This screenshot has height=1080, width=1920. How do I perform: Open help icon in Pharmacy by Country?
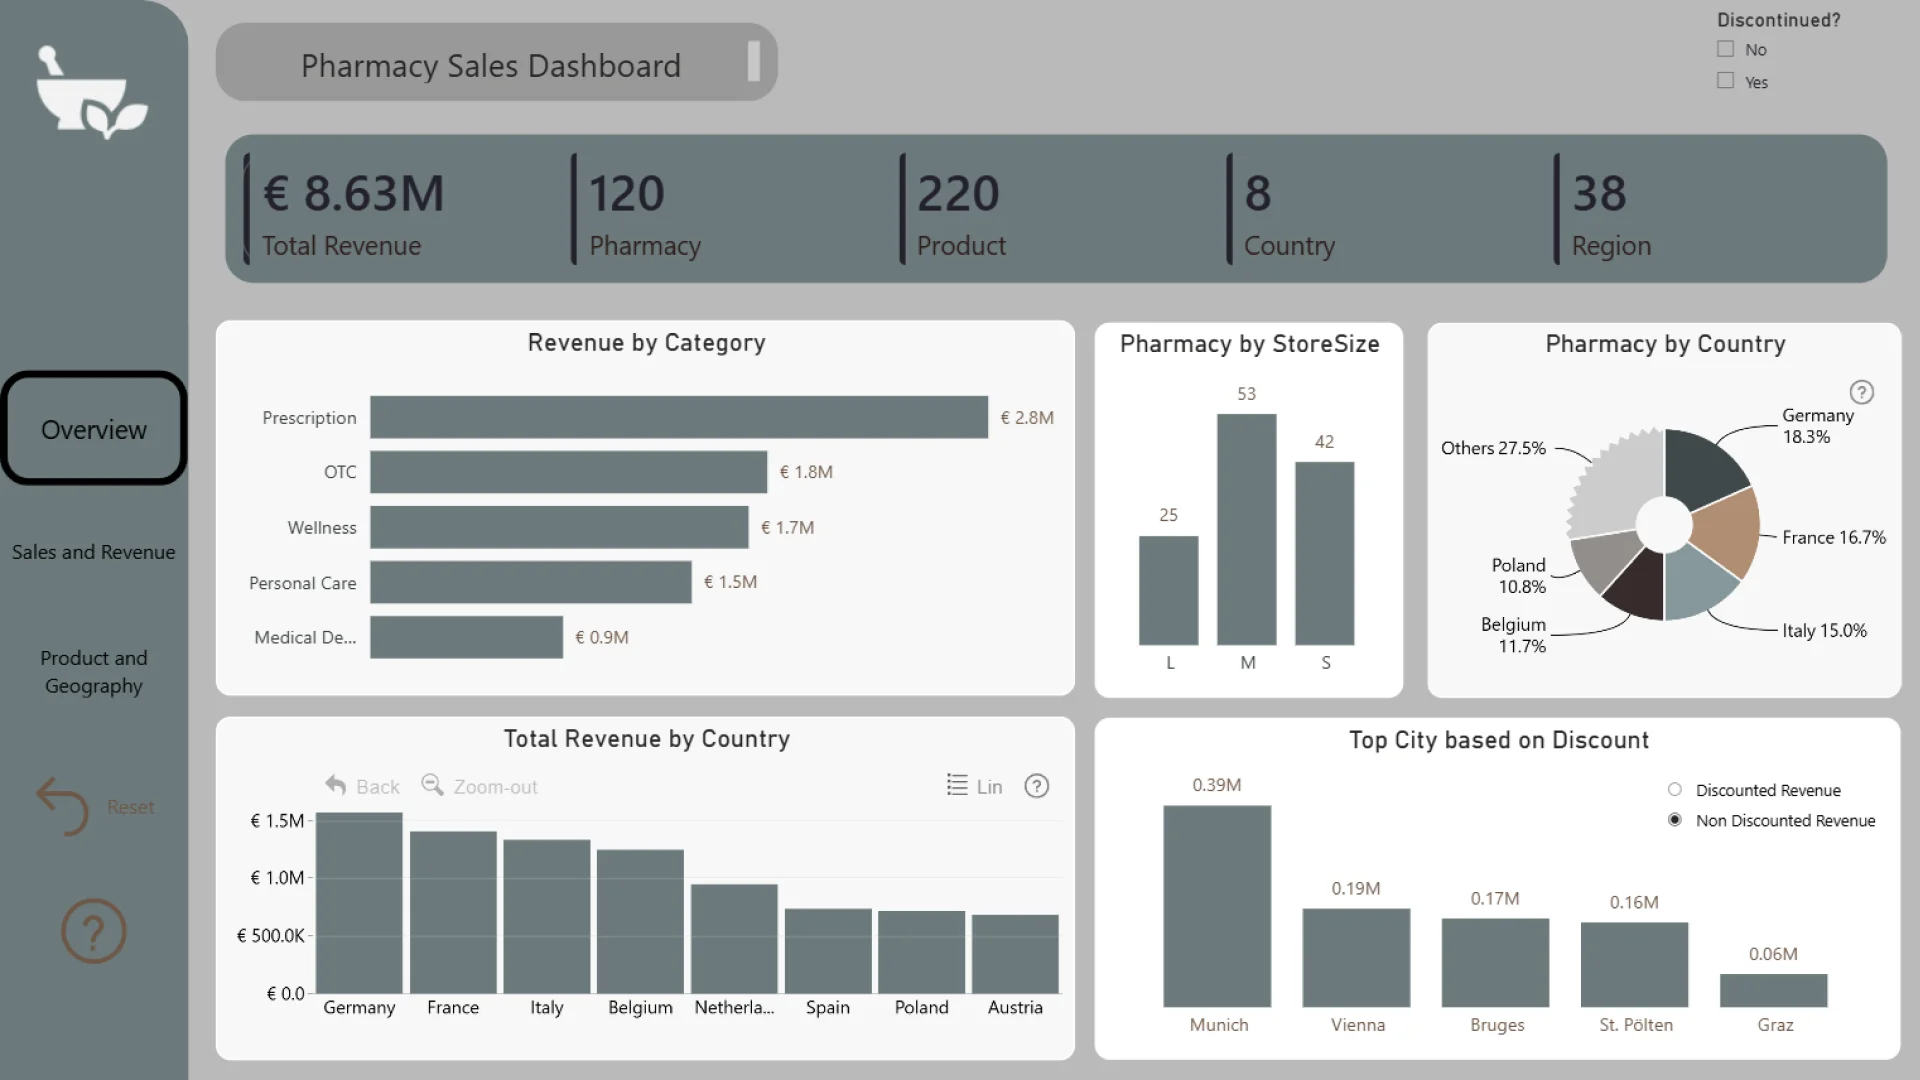point(1861,392)
